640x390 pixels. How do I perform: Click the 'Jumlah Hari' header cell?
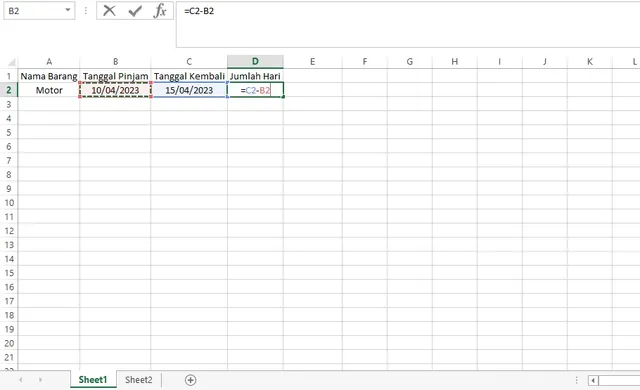255,76
